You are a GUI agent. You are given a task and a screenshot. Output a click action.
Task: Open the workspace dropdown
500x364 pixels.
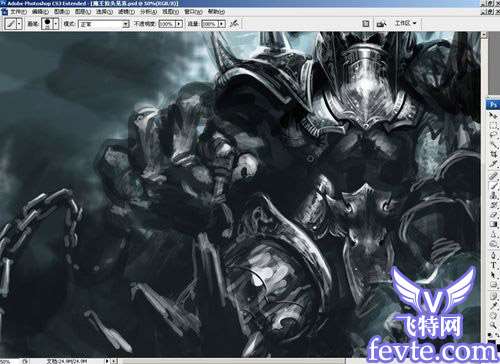pyautogui.click(x=406, y=23)
